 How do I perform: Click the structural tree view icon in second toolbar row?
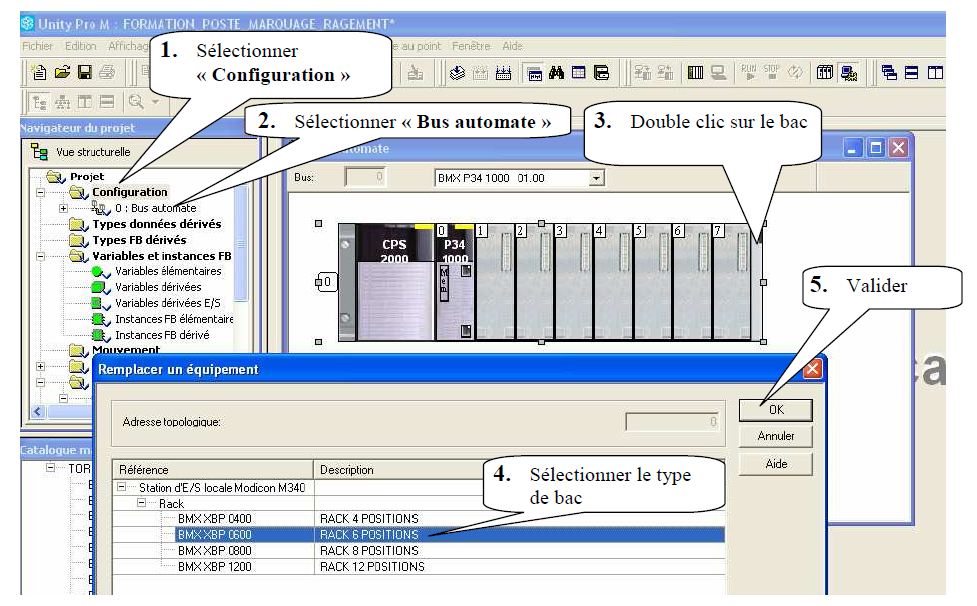[40, 102]
